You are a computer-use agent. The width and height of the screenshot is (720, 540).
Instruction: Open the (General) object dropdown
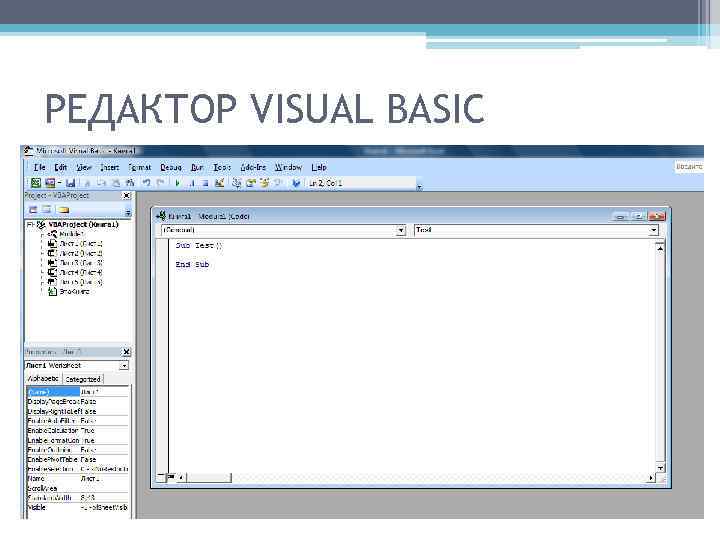[400, 230]
